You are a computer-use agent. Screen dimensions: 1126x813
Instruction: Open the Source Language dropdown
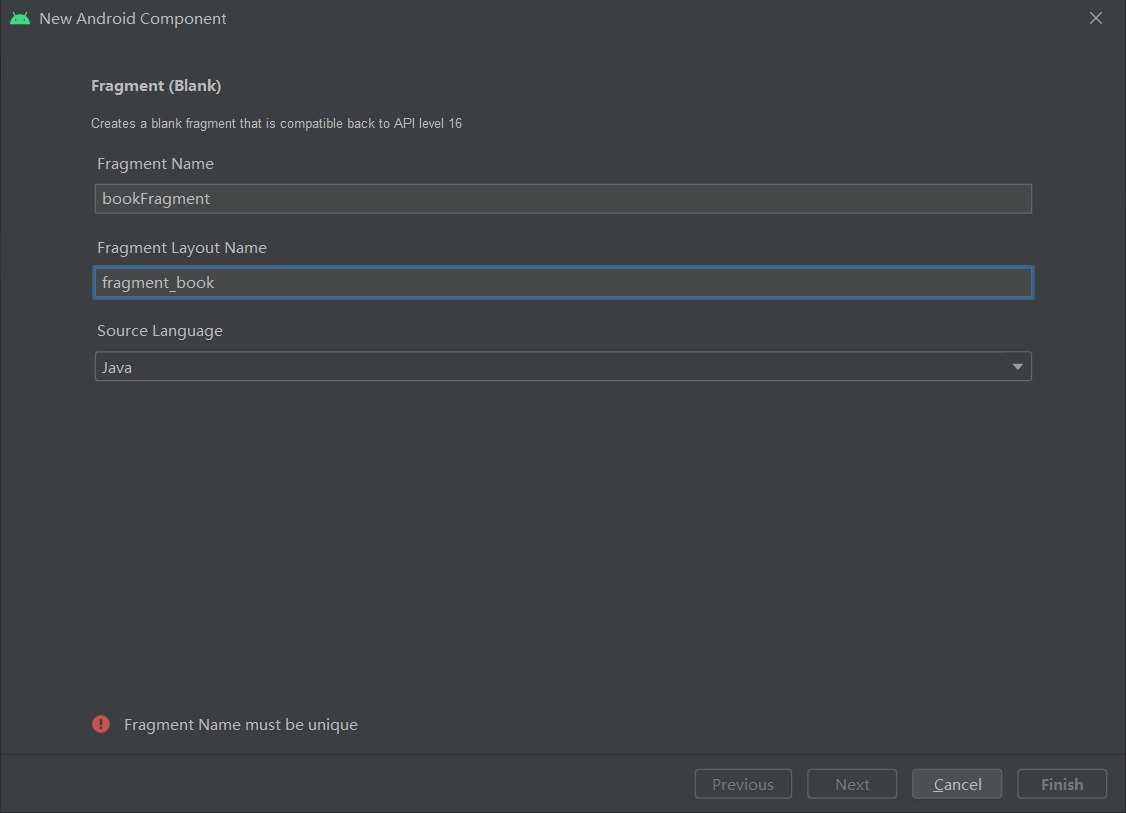tap(563, 366)
